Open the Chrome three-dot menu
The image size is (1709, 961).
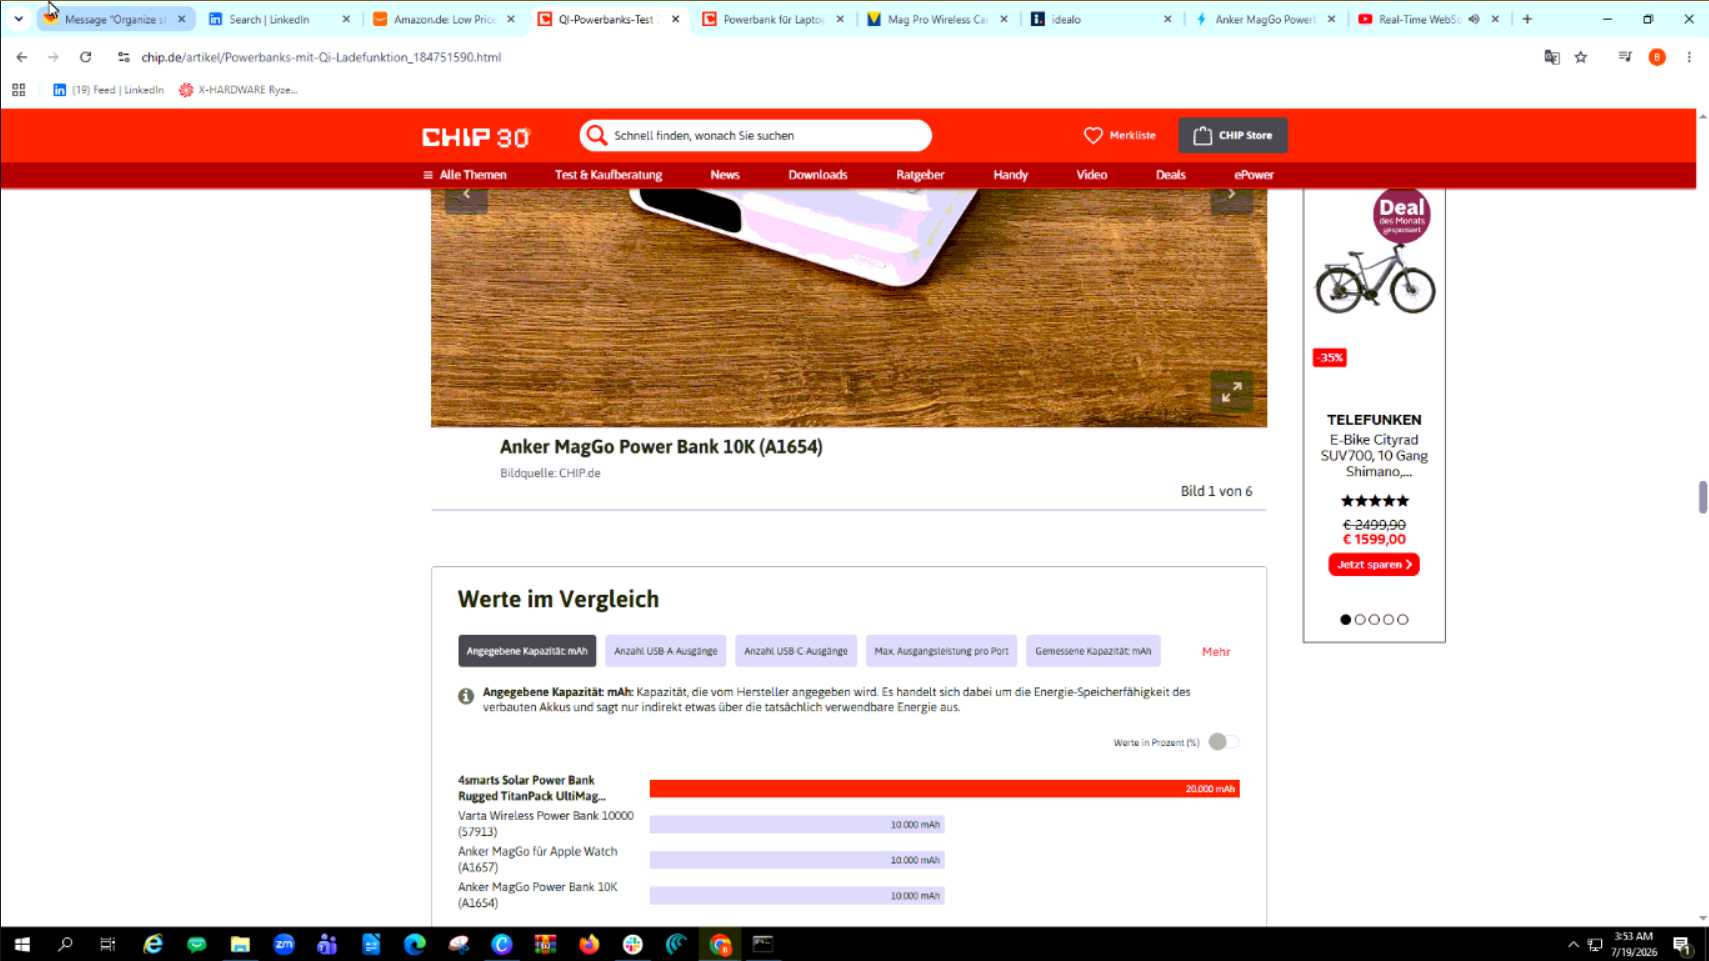point(1689,57)
